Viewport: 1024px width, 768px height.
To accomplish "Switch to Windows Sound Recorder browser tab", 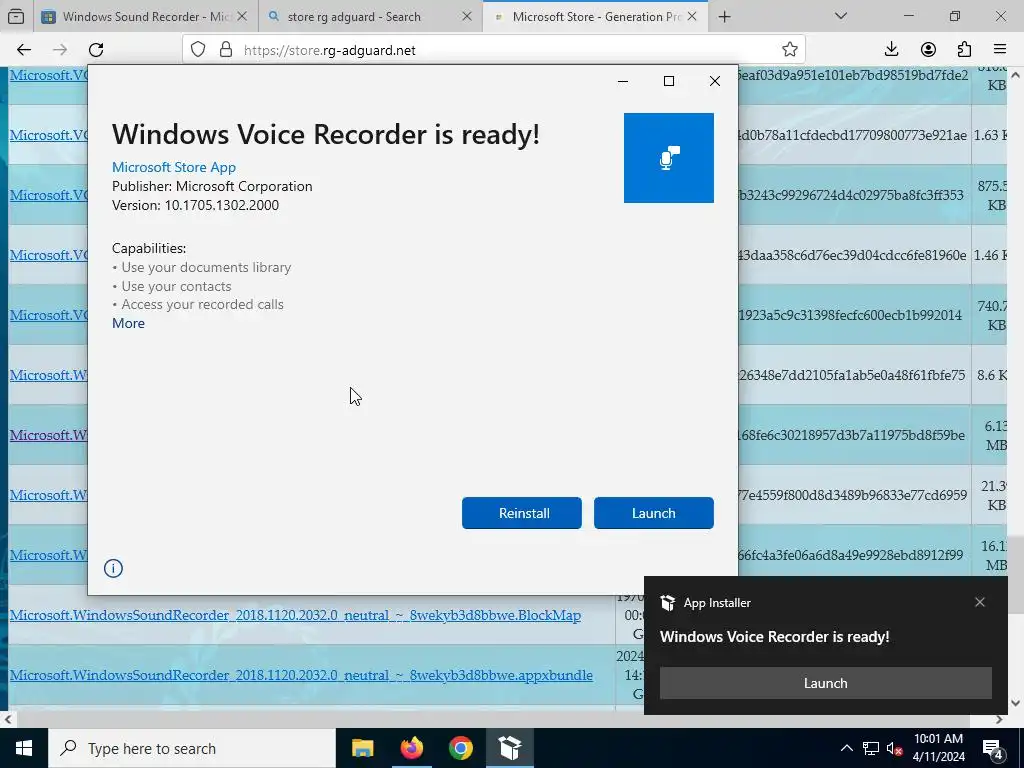I will pos(144,16).
